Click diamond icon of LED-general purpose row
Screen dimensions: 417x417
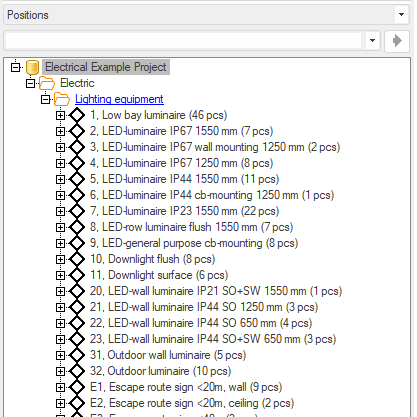(x=77, y=243)
